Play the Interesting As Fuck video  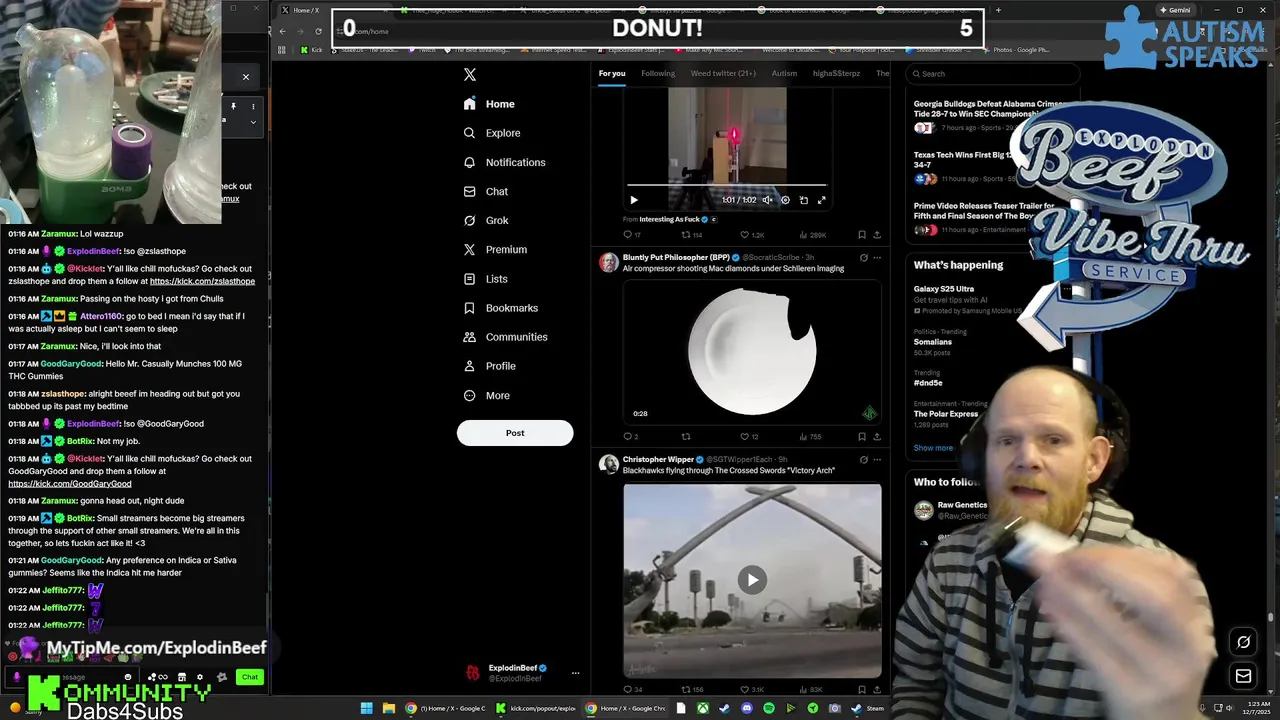tap(633, 200)
